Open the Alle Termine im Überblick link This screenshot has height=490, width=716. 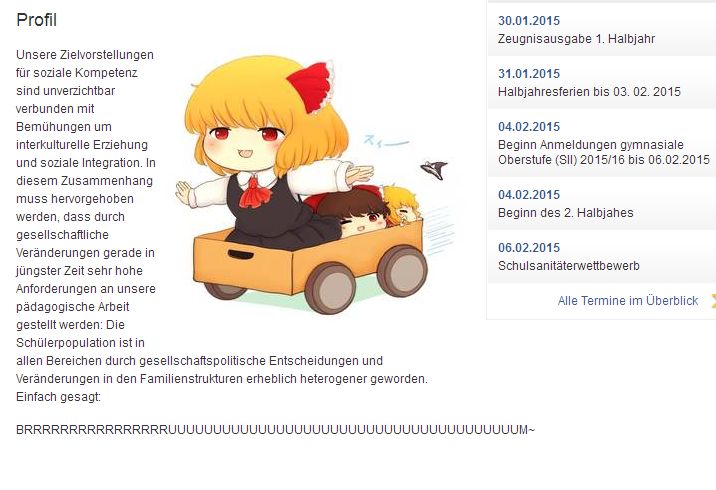(x=627, y=300)
